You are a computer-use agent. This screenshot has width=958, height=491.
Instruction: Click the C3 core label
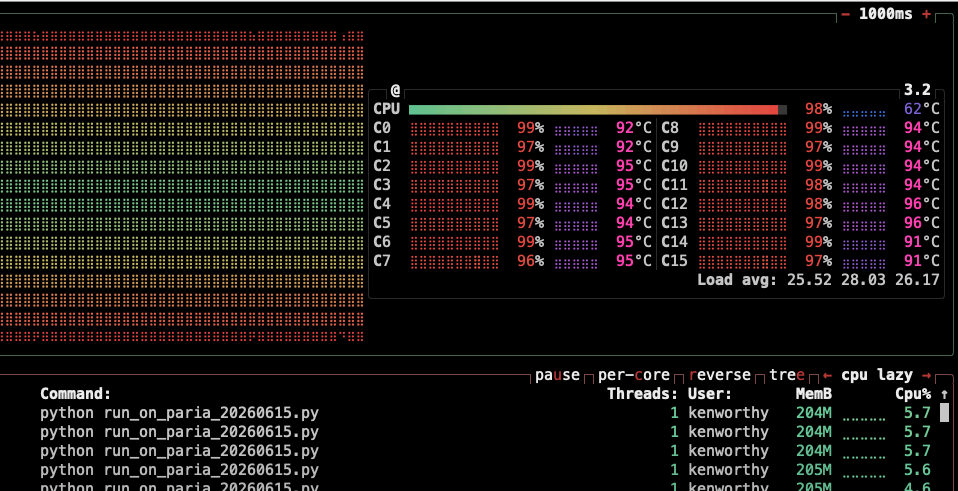(x=382, y=185)
